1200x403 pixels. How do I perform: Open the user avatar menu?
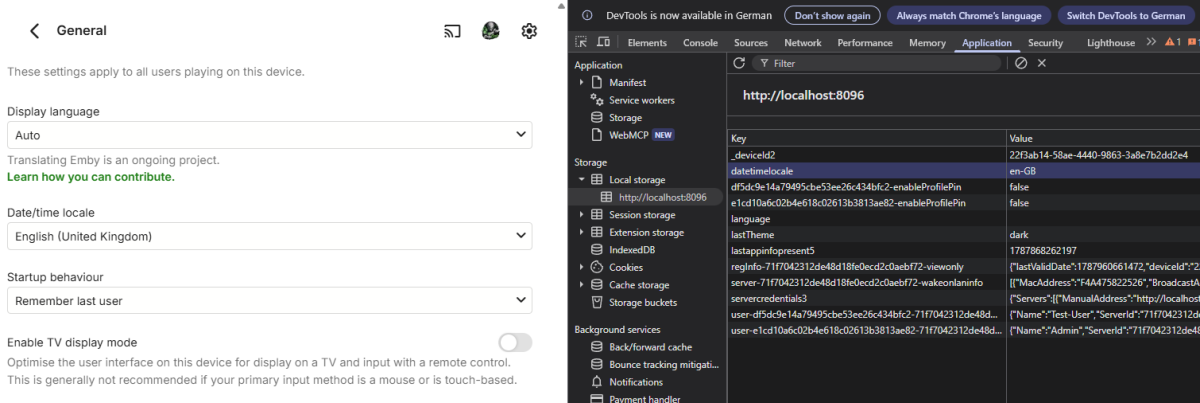pos(490,31)
